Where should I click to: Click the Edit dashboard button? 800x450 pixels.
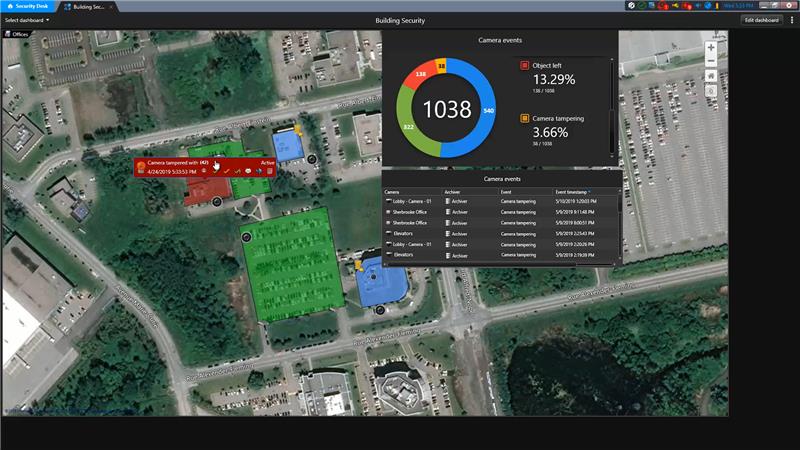pyautogui.click(x=761, y=20)
